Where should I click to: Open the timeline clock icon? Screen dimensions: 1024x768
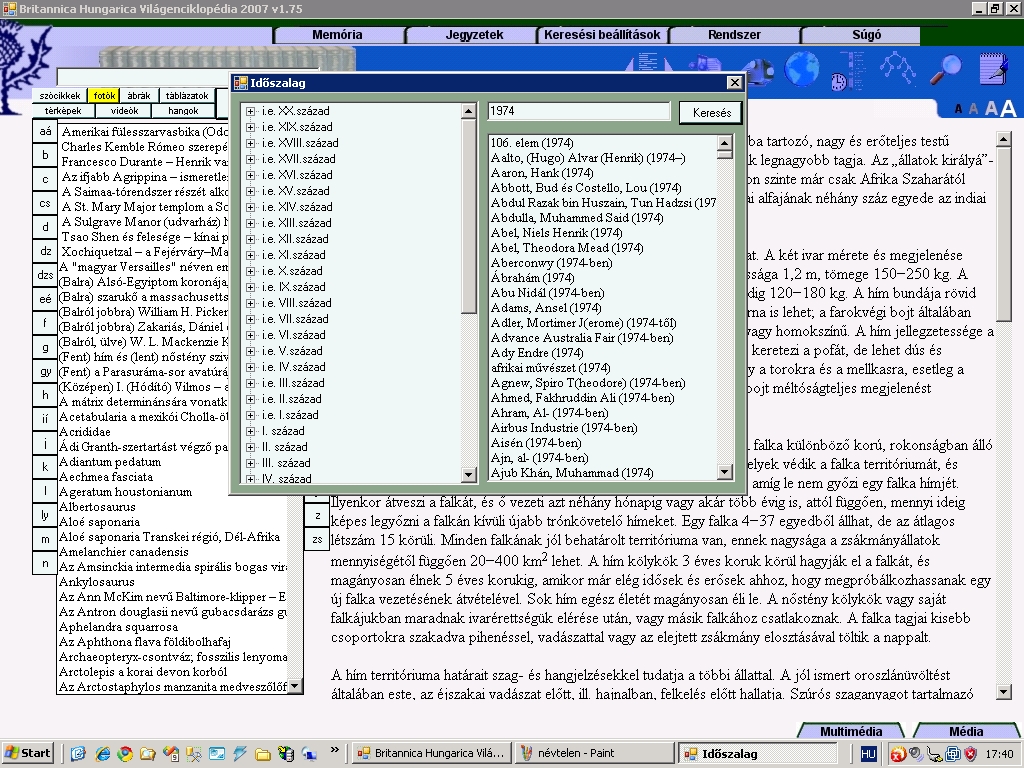848,71
